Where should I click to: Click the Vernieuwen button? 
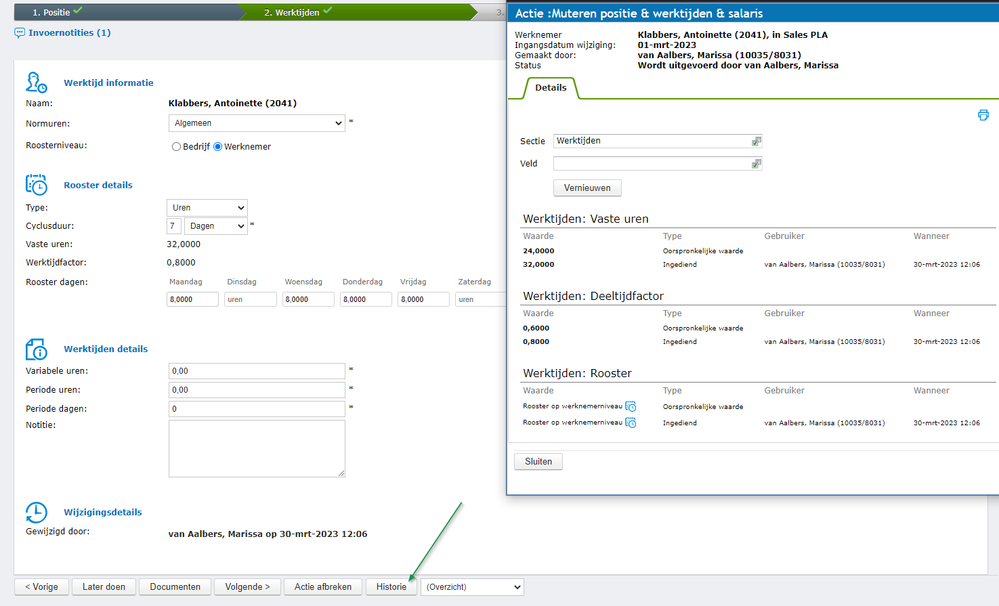587,188
